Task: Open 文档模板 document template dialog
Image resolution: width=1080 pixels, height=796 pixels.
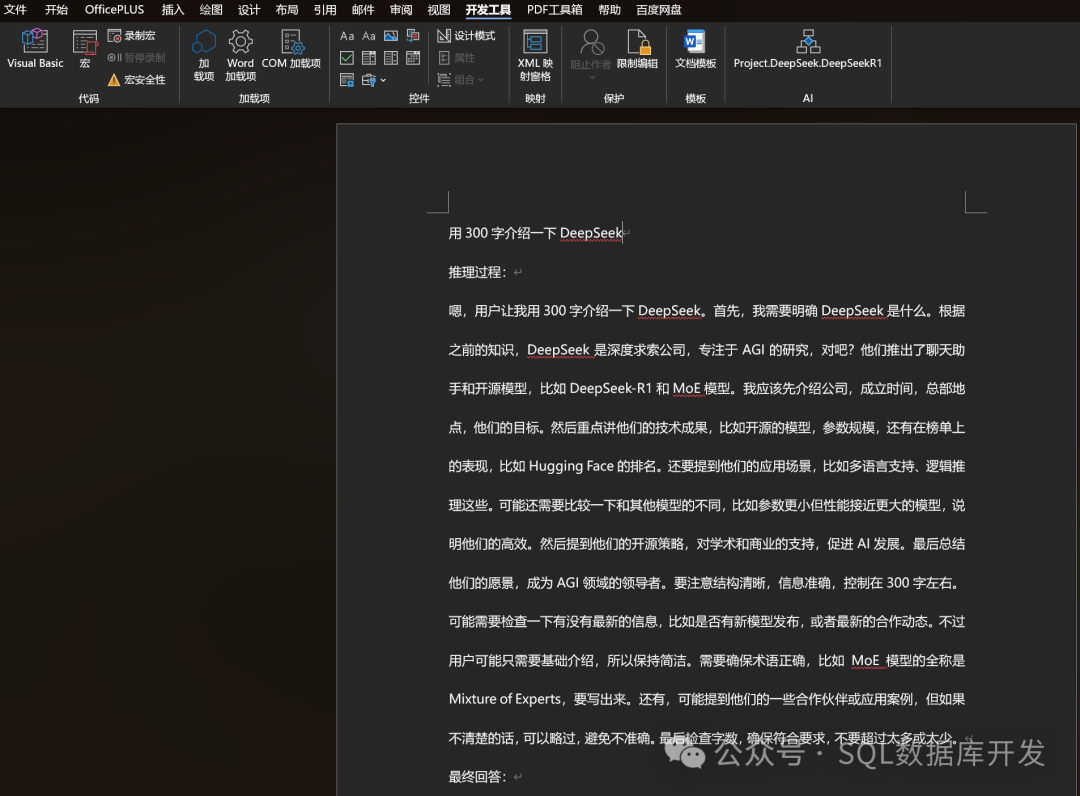Action: pyautogui.click(x=695, y=50)
